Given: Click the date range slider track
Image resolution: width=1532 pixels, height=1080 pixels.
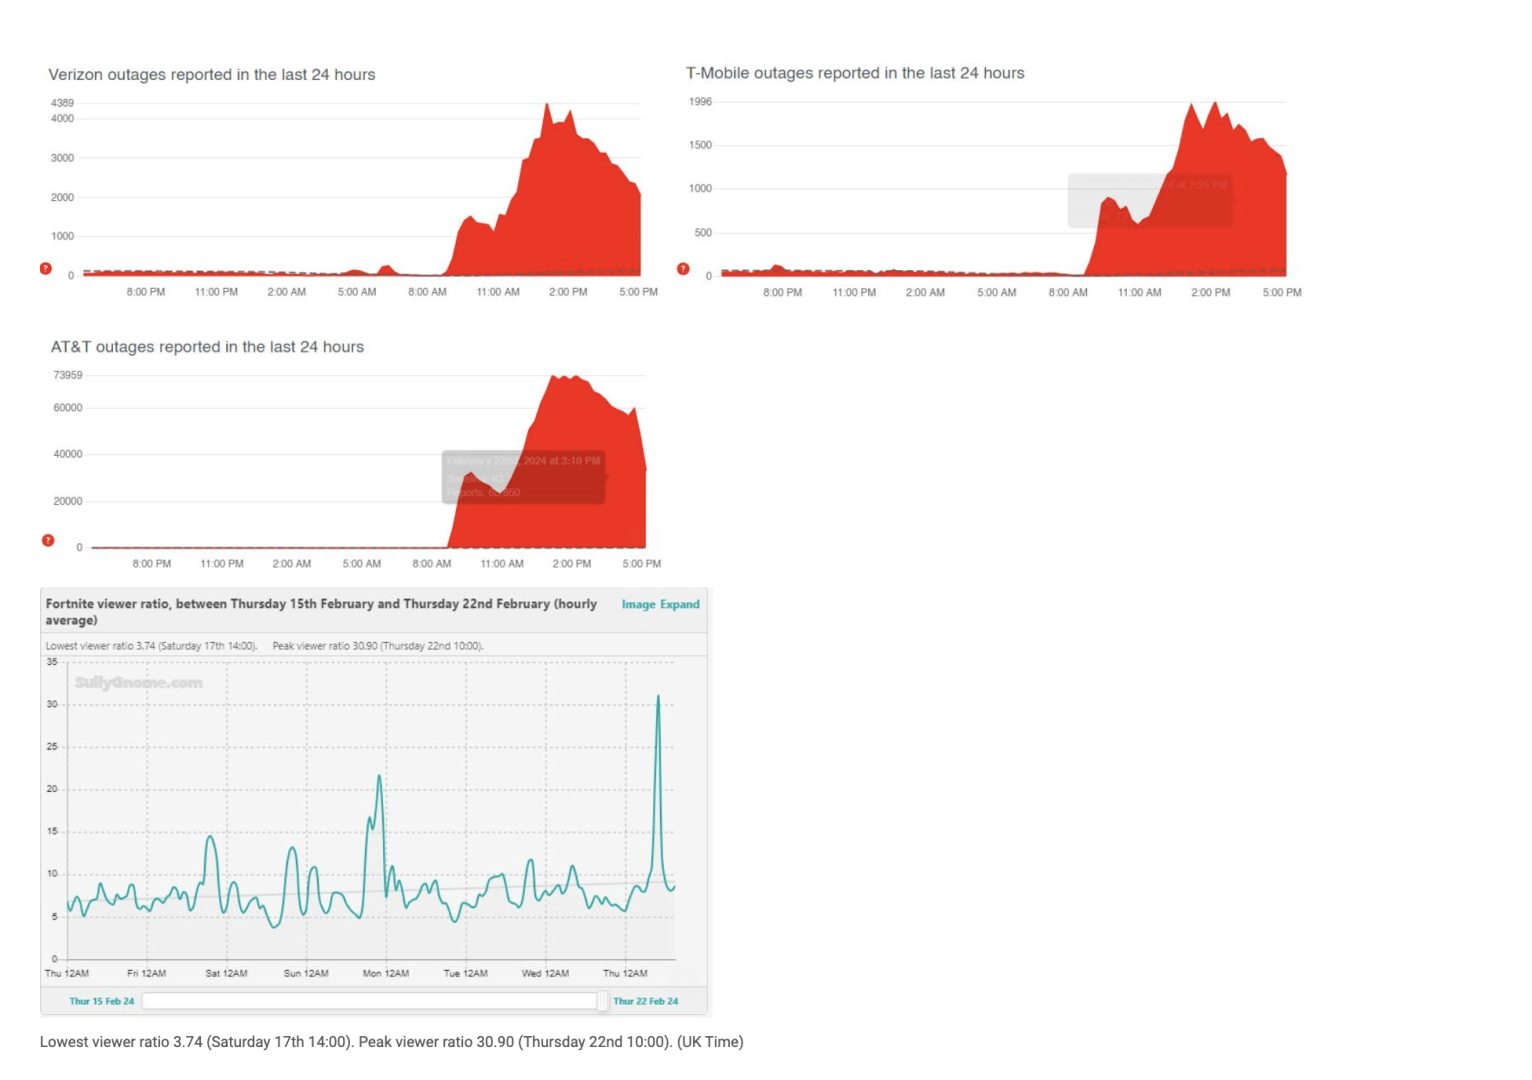Looking at the screenshot, I should (x=370, y=1000).
